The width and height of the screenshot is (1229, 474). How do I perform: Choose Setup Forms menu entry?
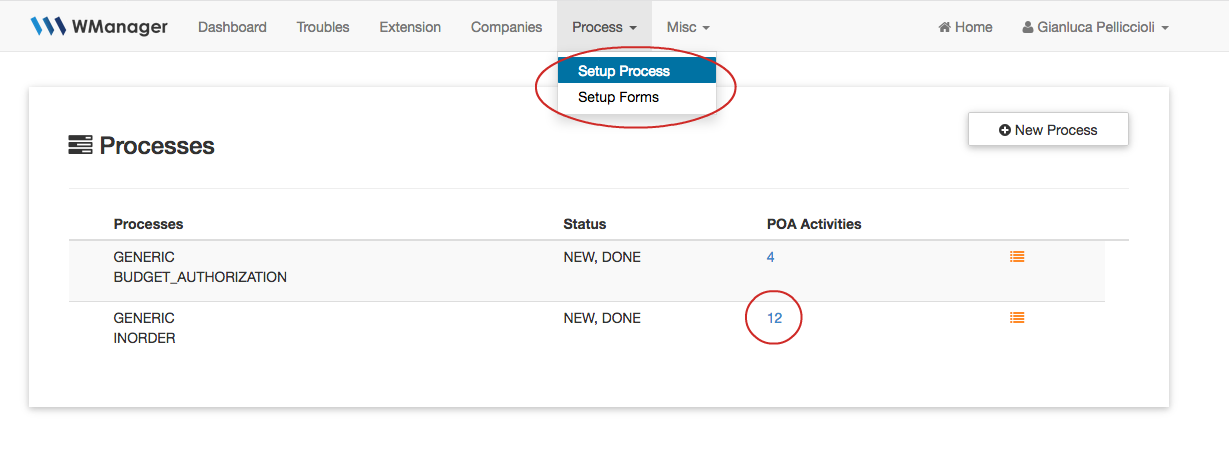[618, 97]
